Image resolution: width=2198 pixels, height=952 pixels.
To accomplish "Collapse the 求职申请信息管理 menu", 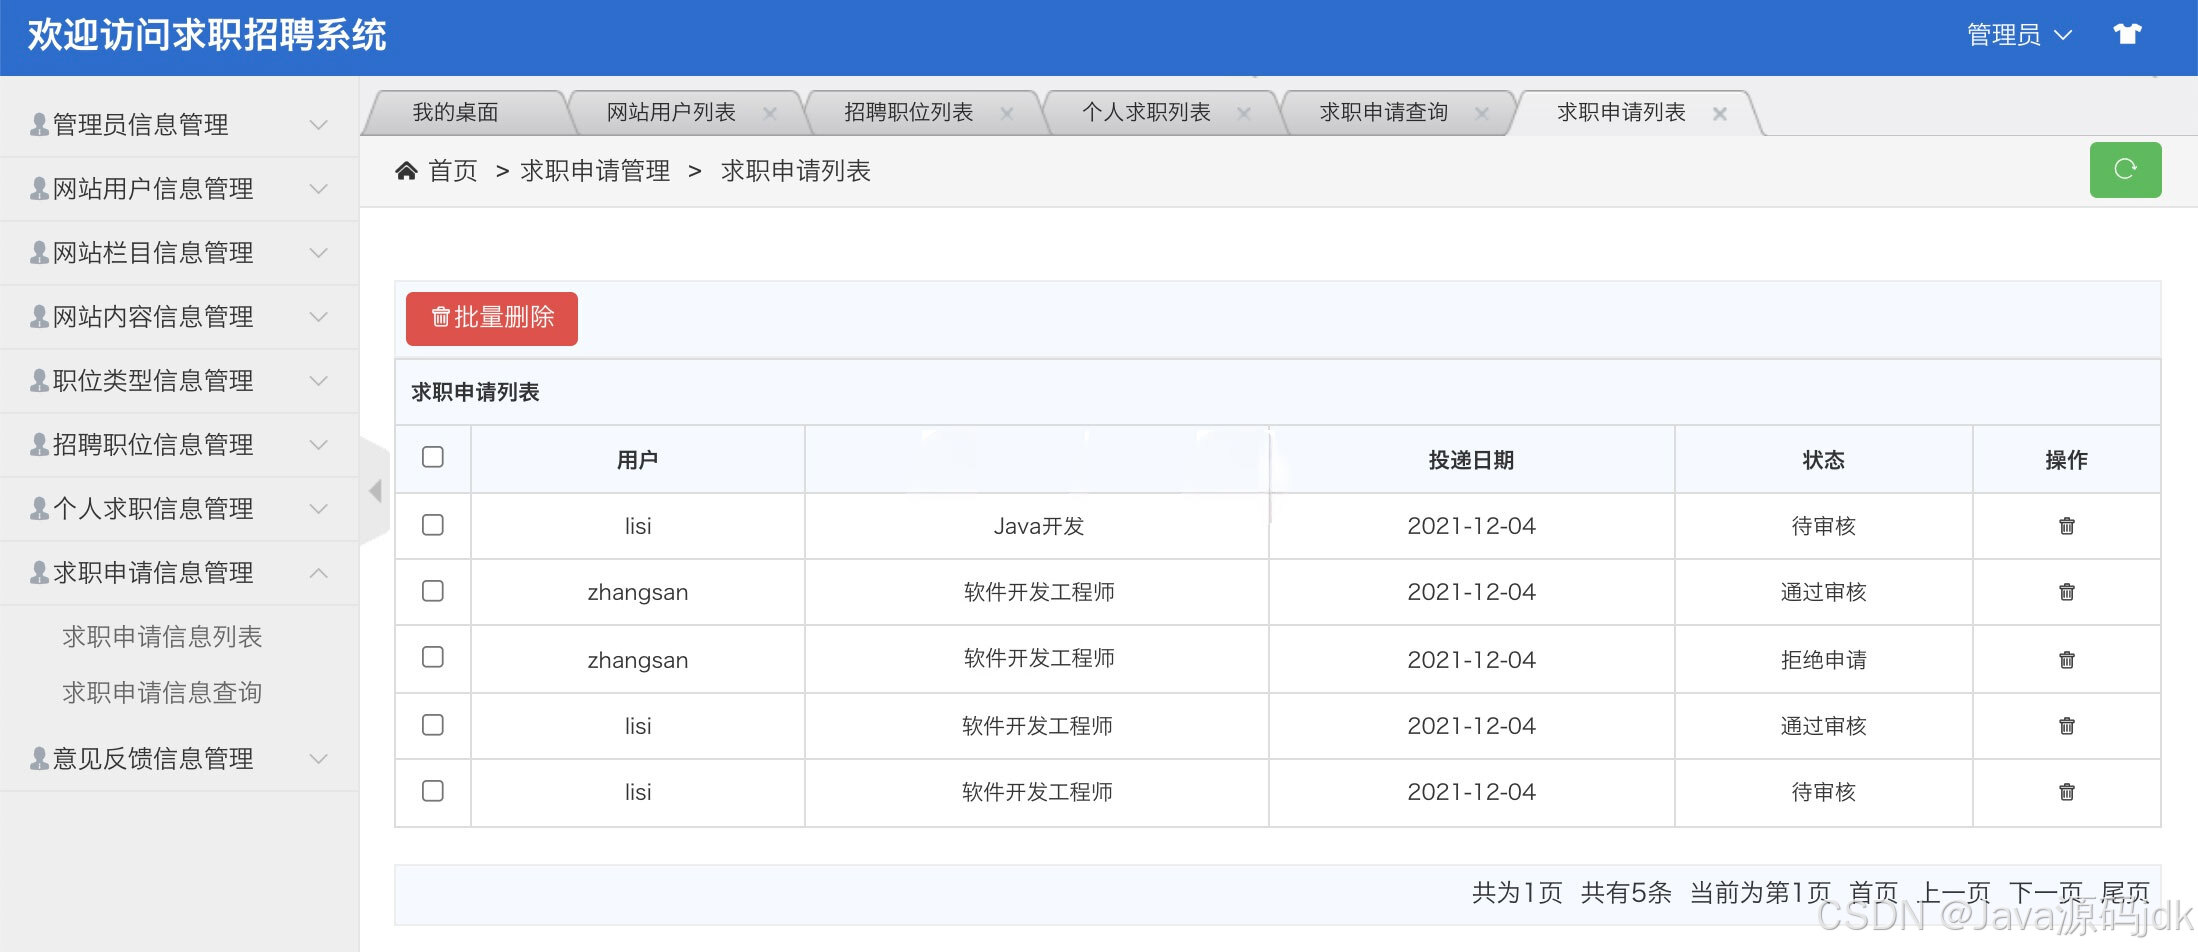I will [180, 573].
